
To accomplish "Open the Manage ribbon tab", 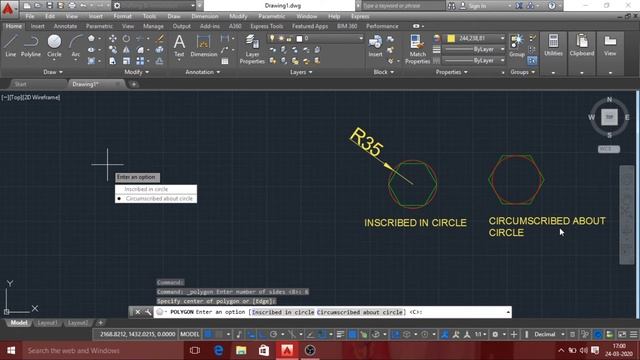I will pyautogui.click(x=153, y=26).
